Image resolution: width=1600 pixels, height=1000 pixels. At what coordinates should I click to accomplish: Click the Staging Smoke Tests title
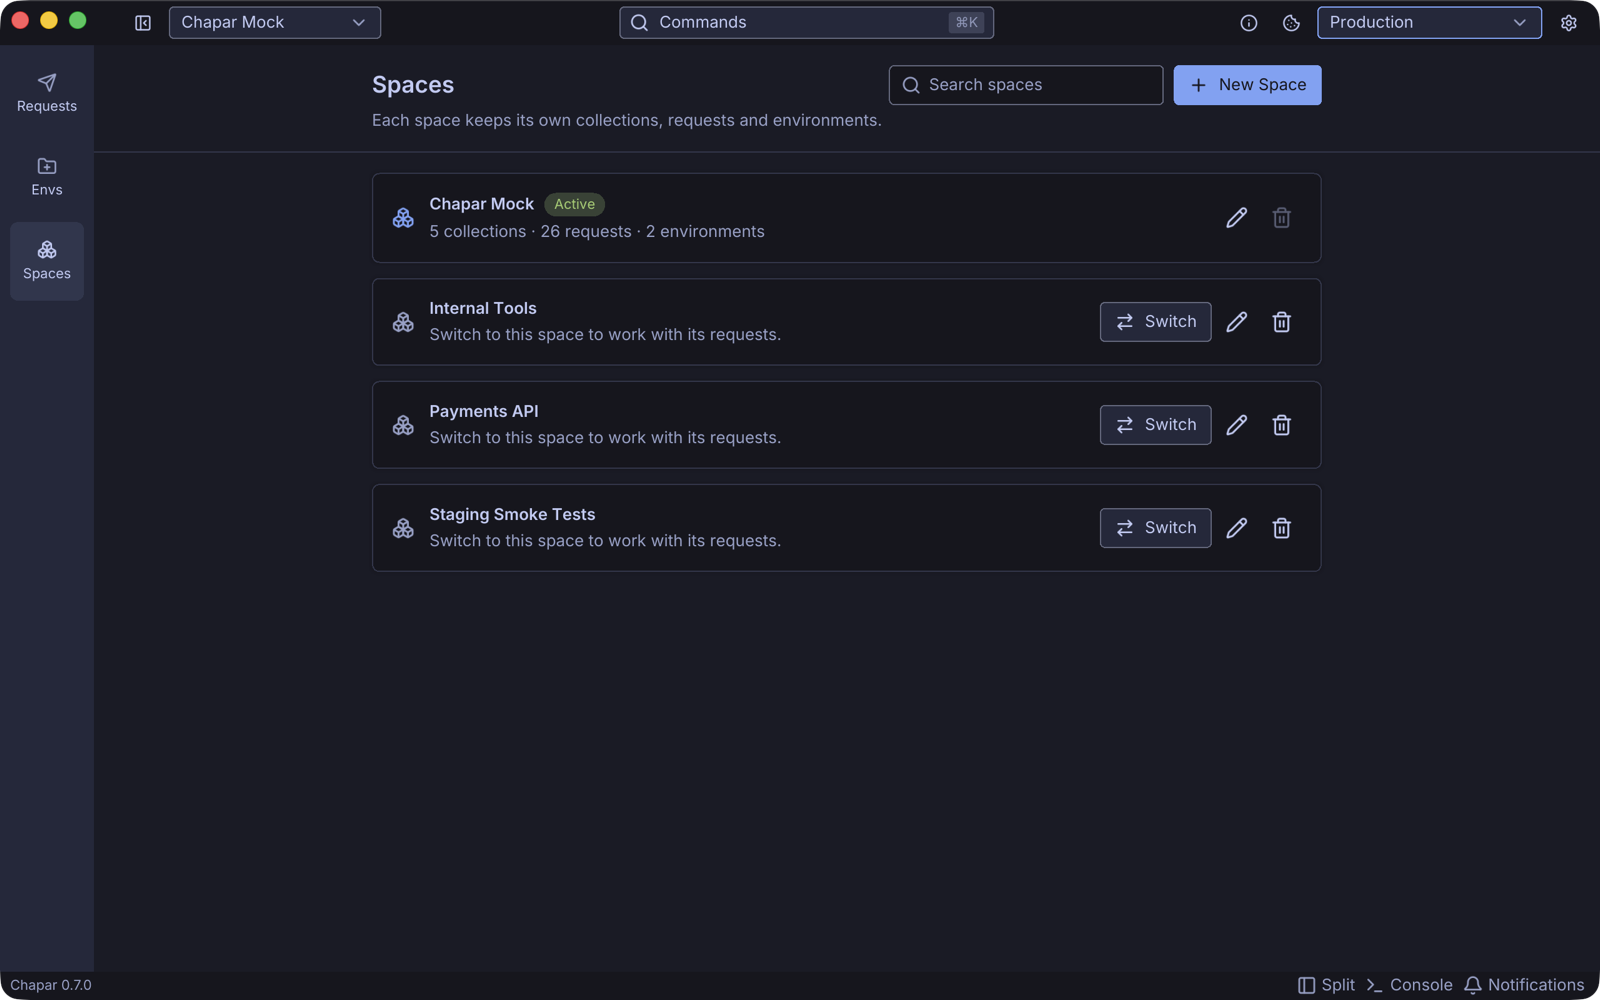512,514
